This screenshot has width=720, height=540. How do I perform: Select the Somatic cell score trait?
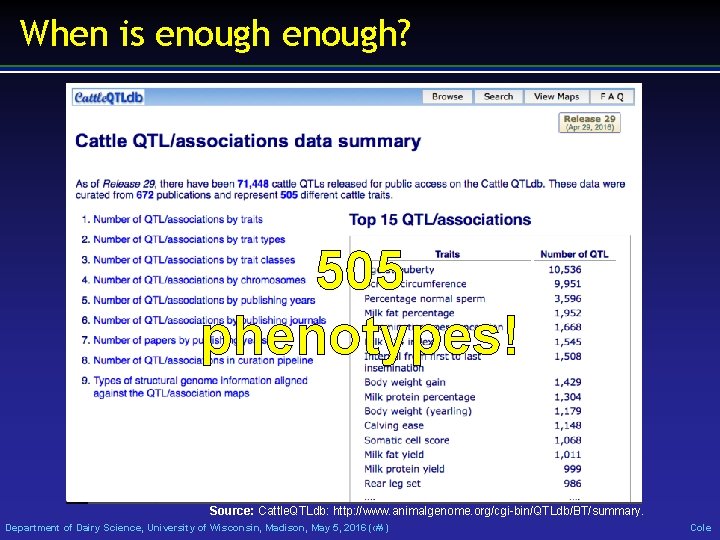point(406,440)
